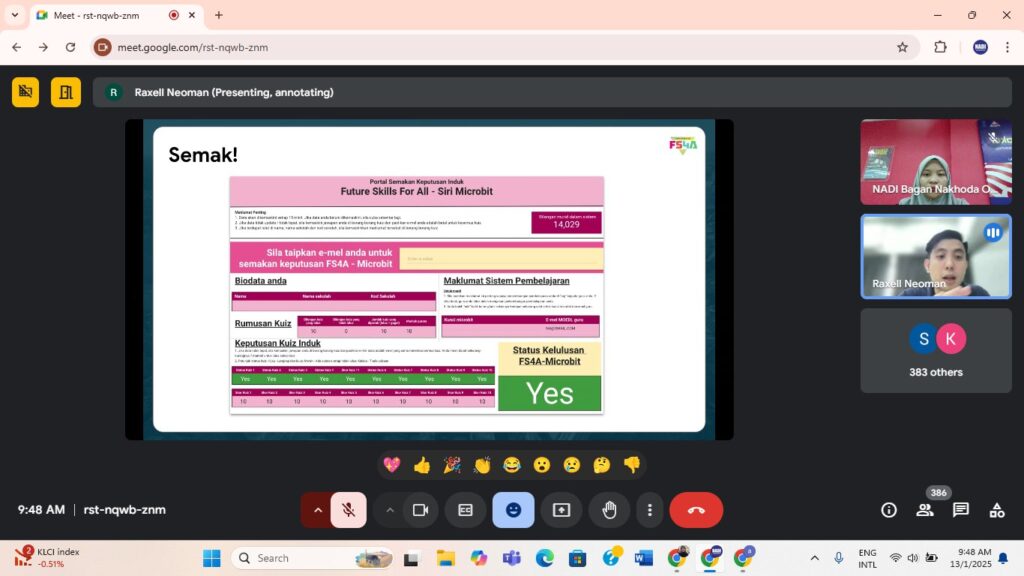Open Task View from the taskbar
Viewport: 1024px width, 576px height.
pyautogui.click(x=411, y=558)
